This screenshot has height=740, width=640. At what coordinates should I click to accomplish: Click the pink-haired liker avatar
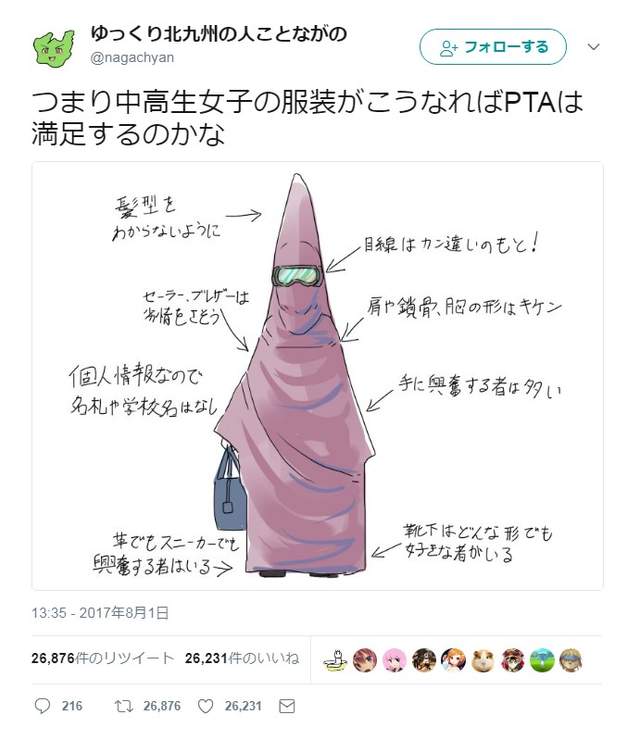[x=394, y=660]
